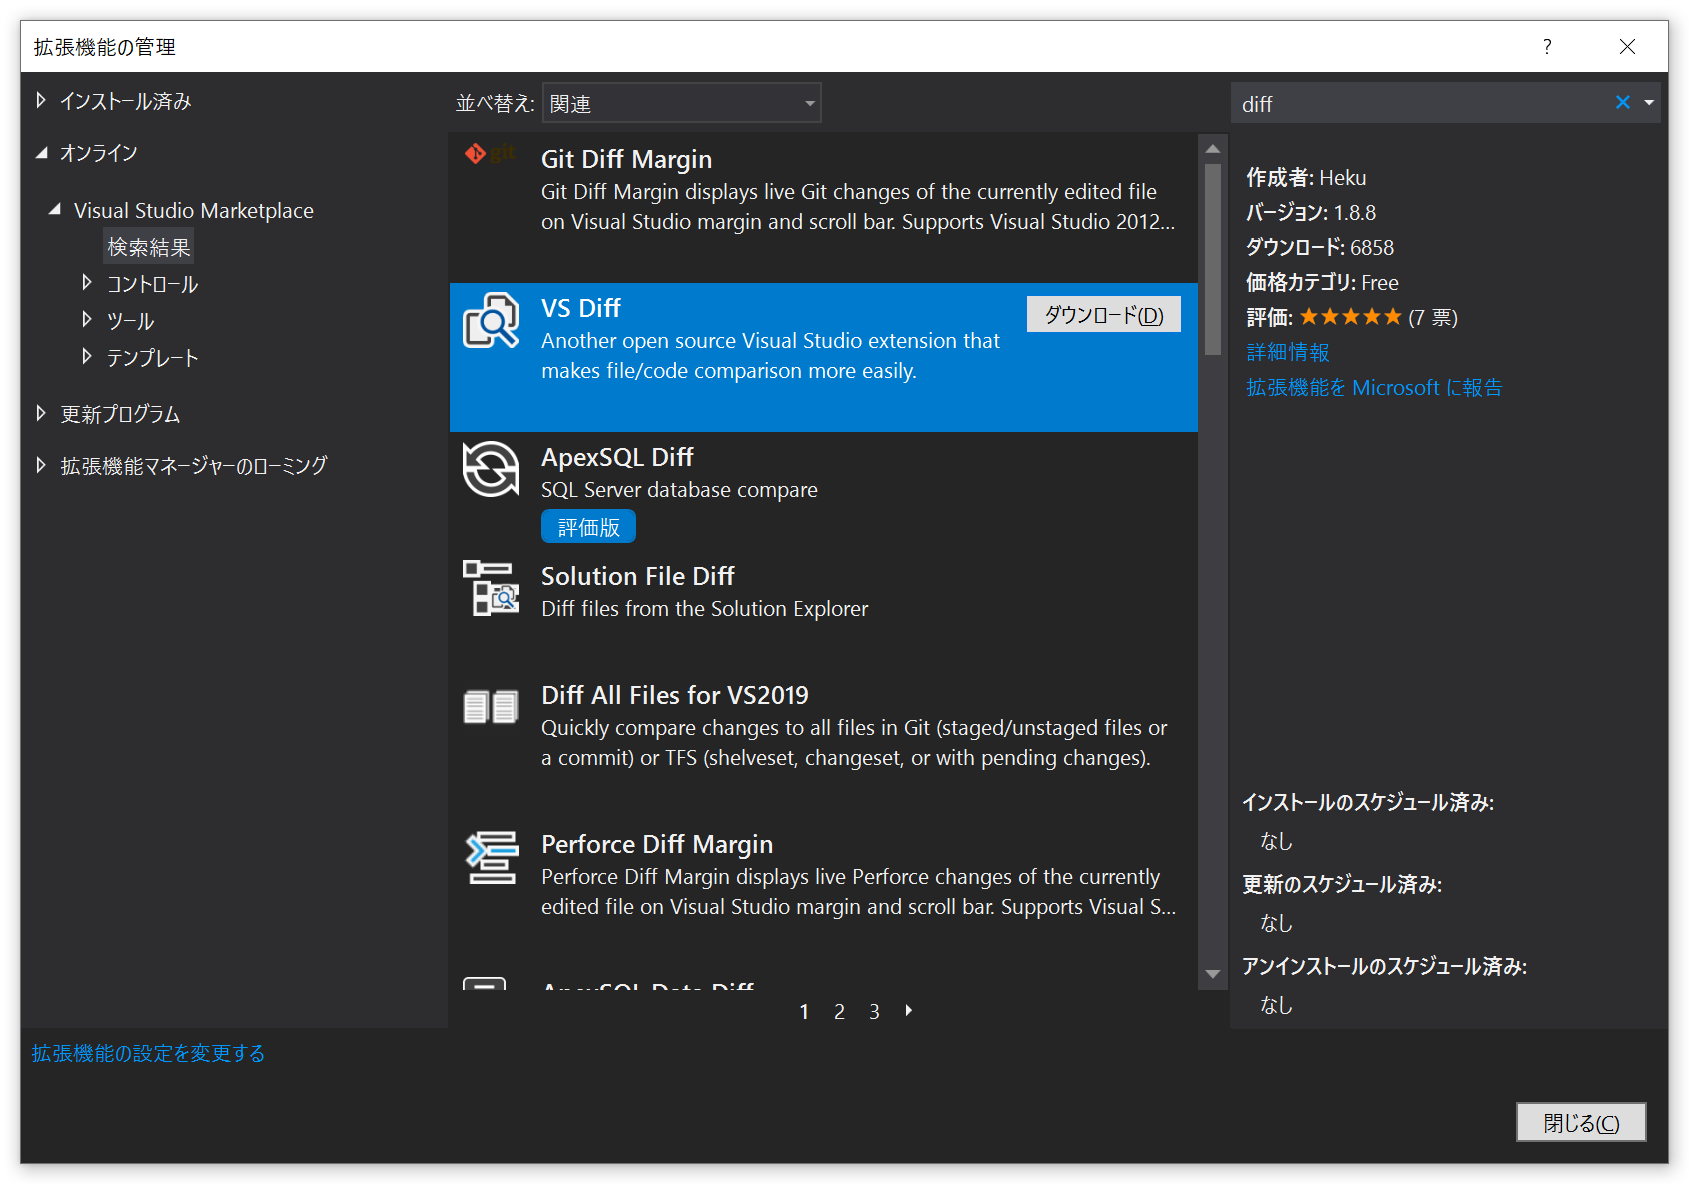
Task: Collapse the オンライン section
Action: coord(42,152)
